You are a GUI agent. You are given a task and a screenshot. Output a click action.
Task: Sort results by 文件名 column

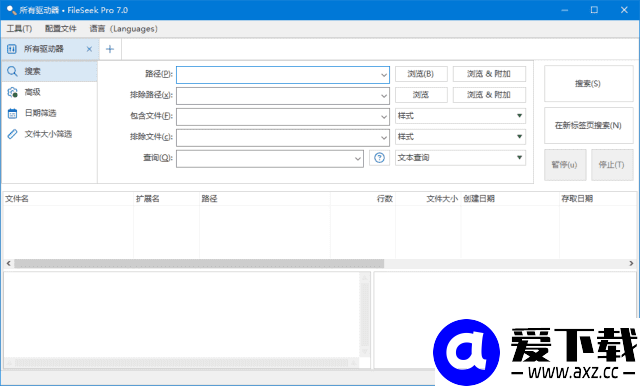click(x=68, y=199)
